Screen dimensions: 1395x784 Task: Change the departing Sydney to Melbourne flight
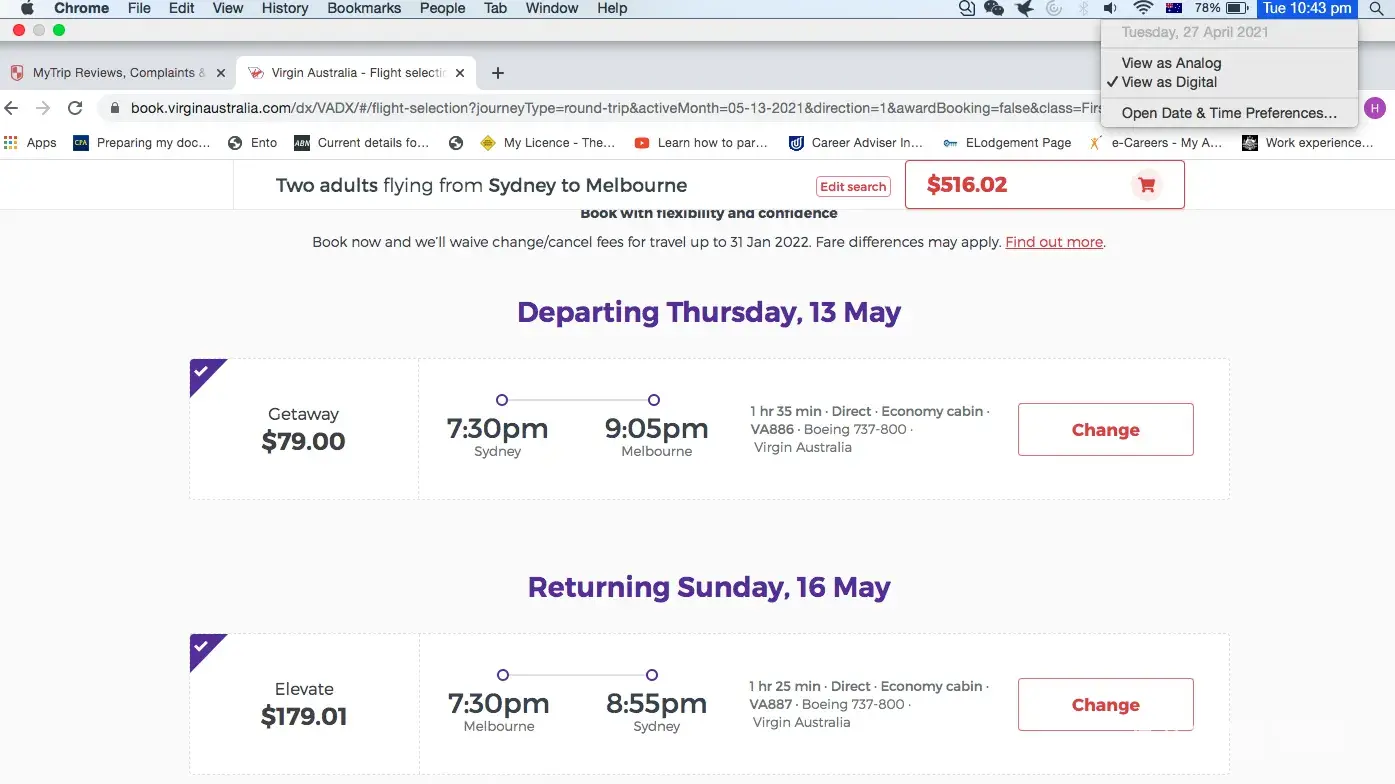(x=1105, y=430)
